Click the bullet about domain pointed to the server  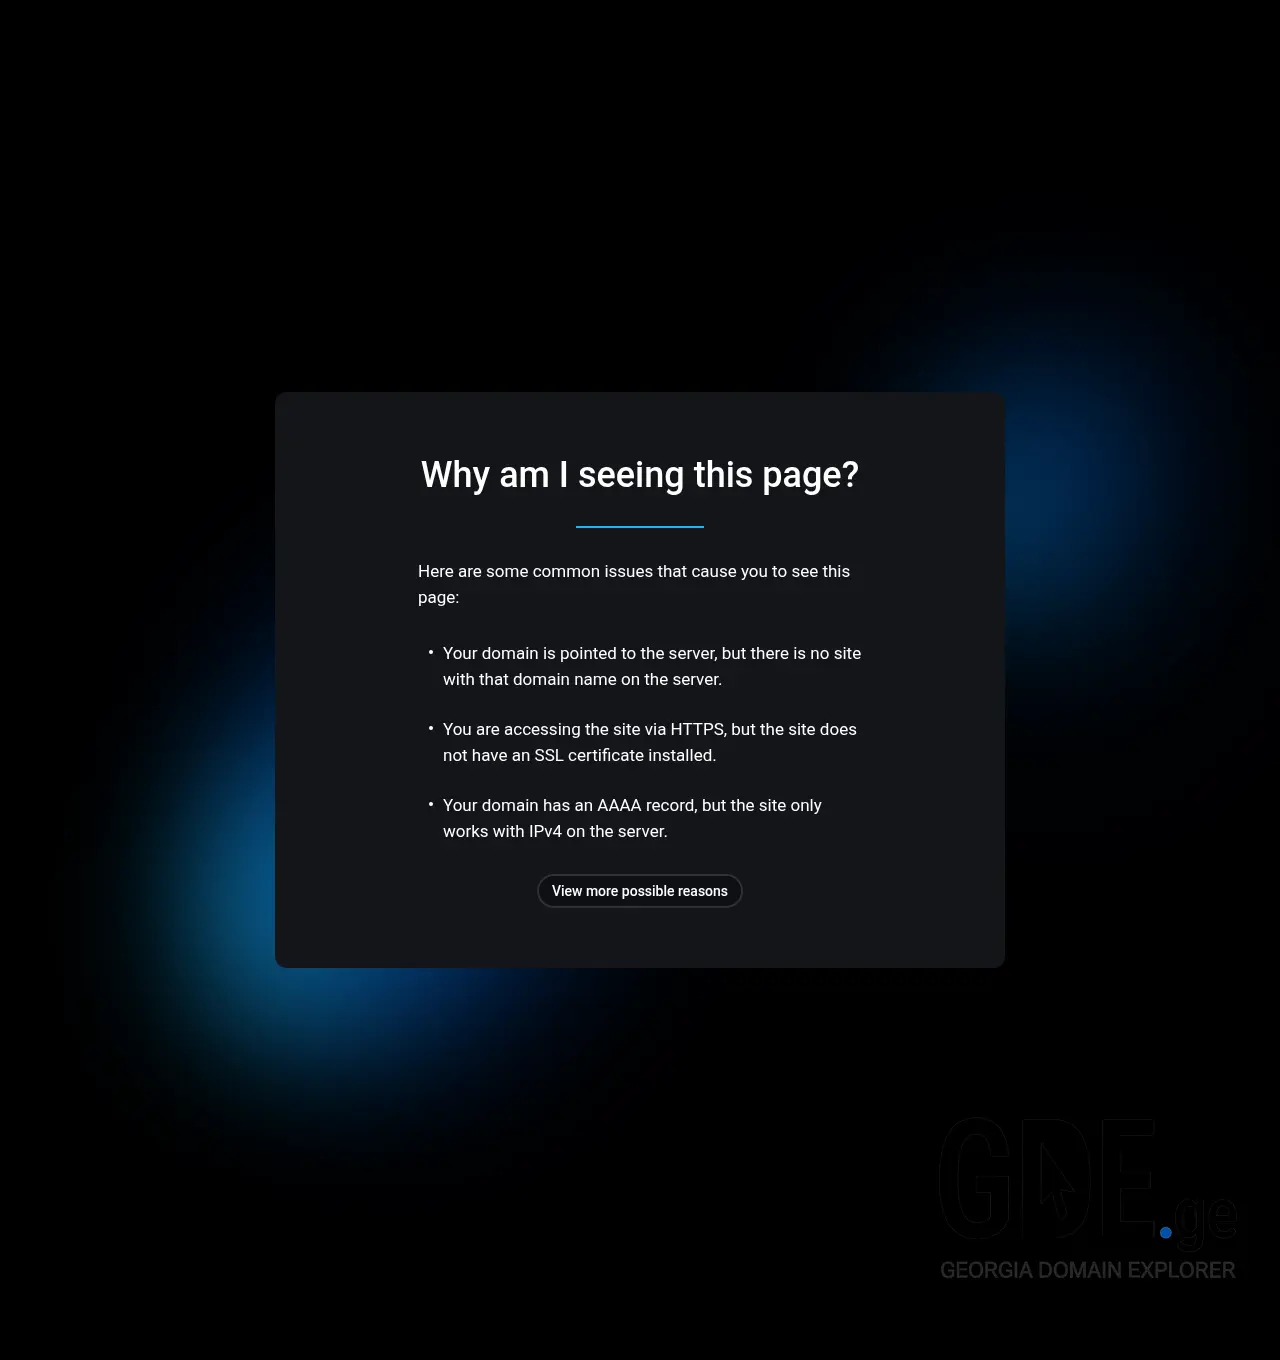[x=652, y=666]
